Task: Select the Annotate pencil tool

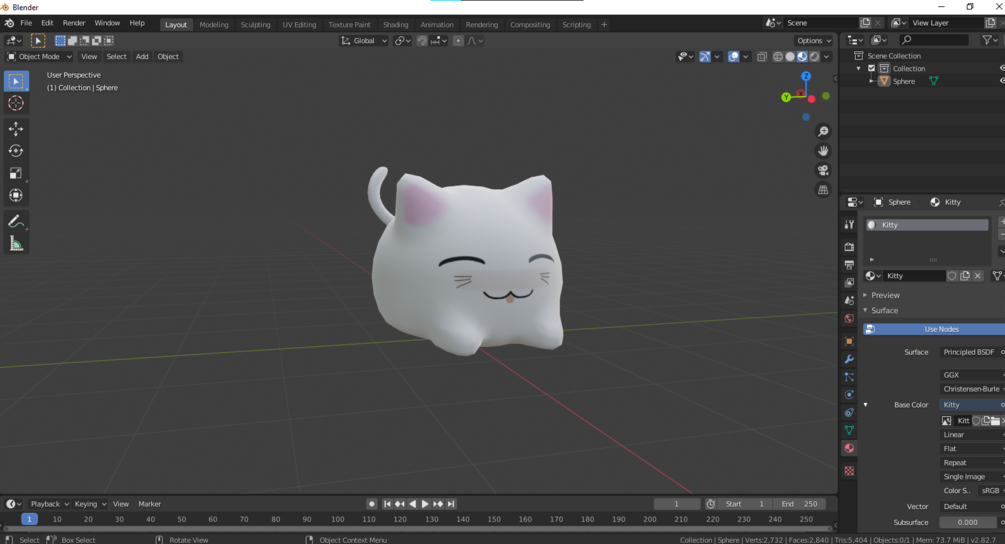Action: pyautogui.click(x=16, y=222)
